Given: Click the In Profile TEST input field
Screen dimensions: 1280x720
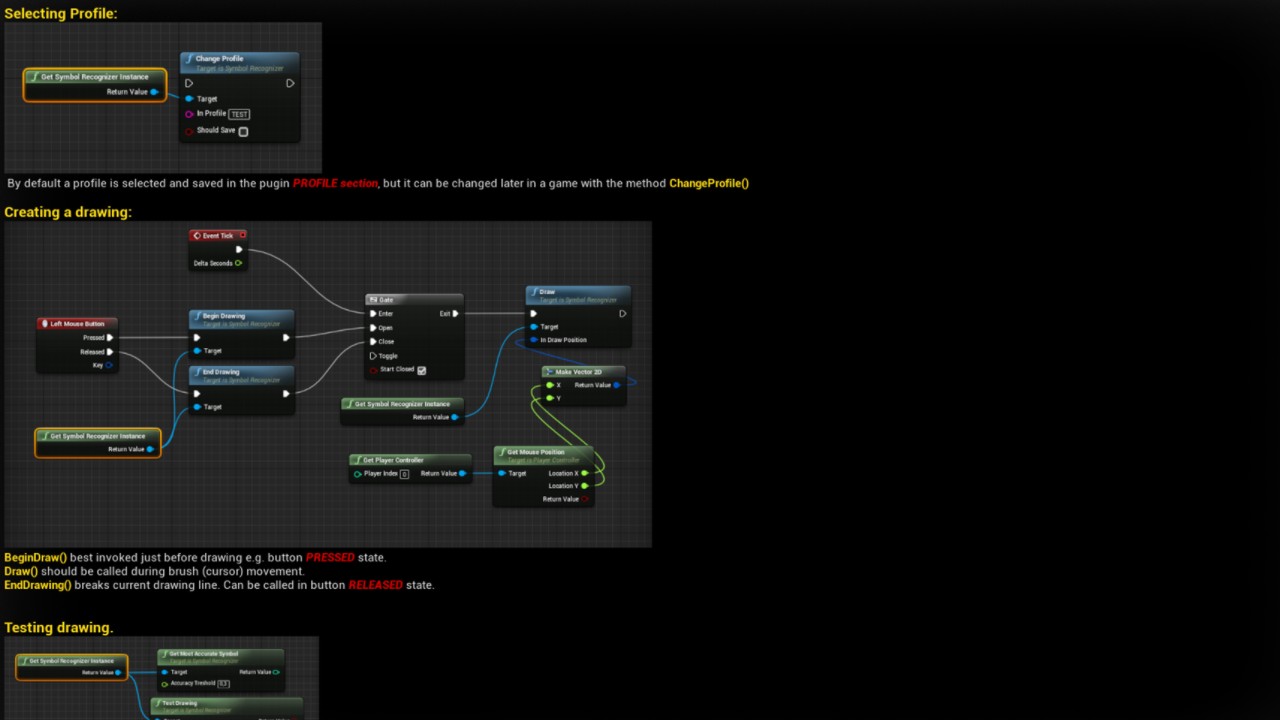Looking at the screenshot, I should (239, 114).
